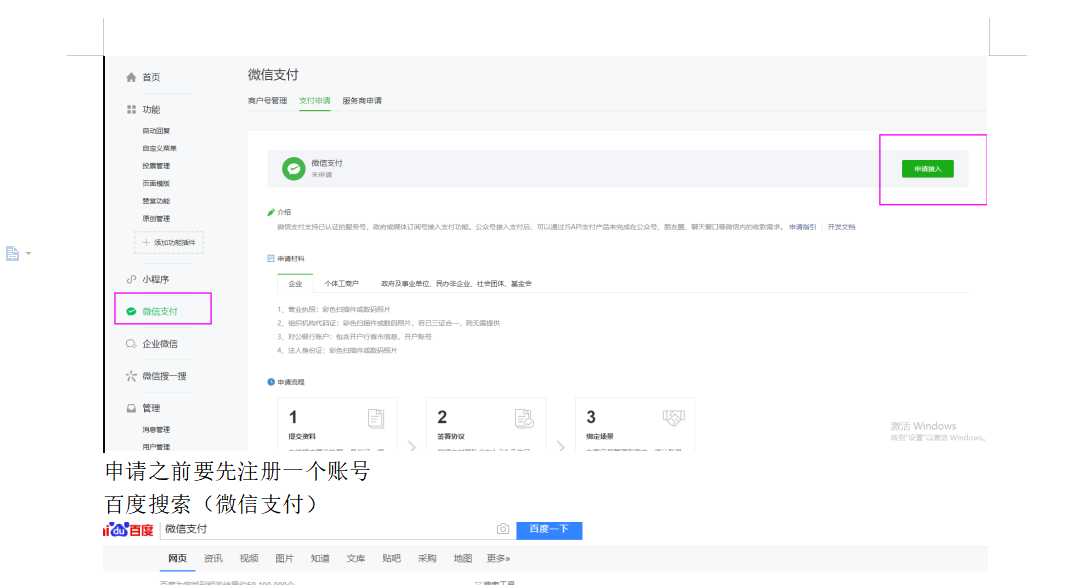Click the camera image-search icon in the Baidu bar
The height and width of the screenshot is (585, 1068).
point(503,528)
